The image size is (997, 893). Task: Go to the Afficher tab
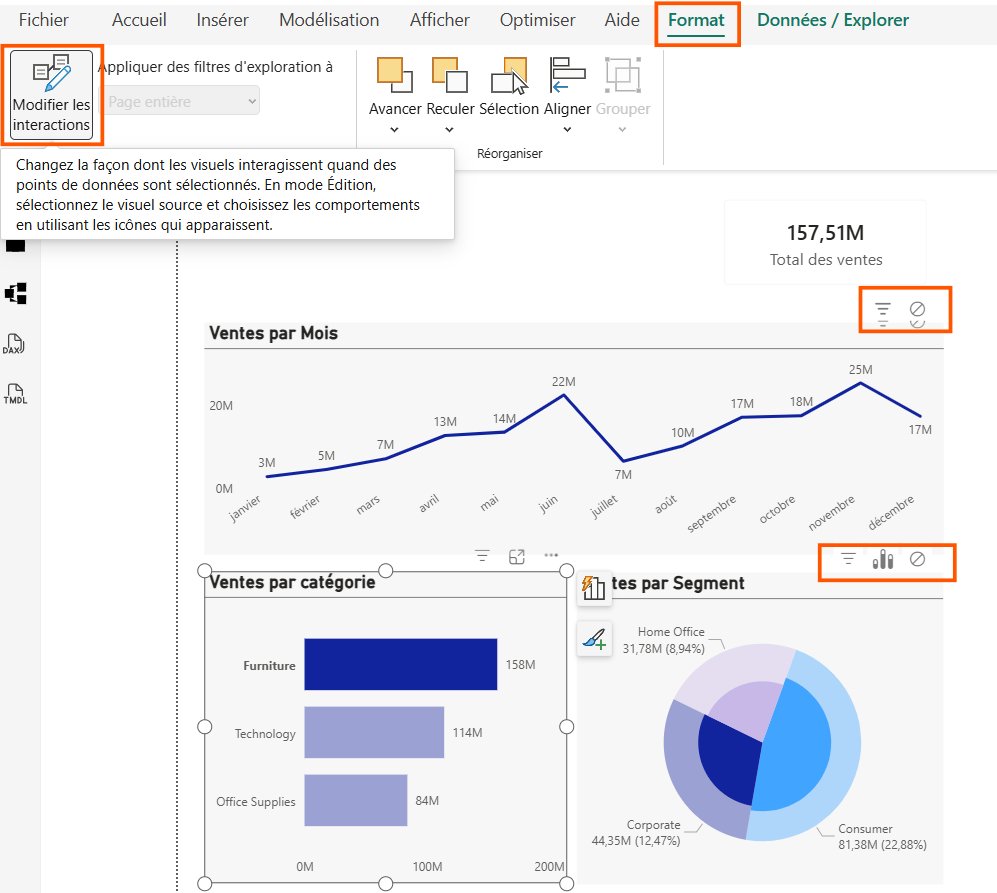click(439, 20)
